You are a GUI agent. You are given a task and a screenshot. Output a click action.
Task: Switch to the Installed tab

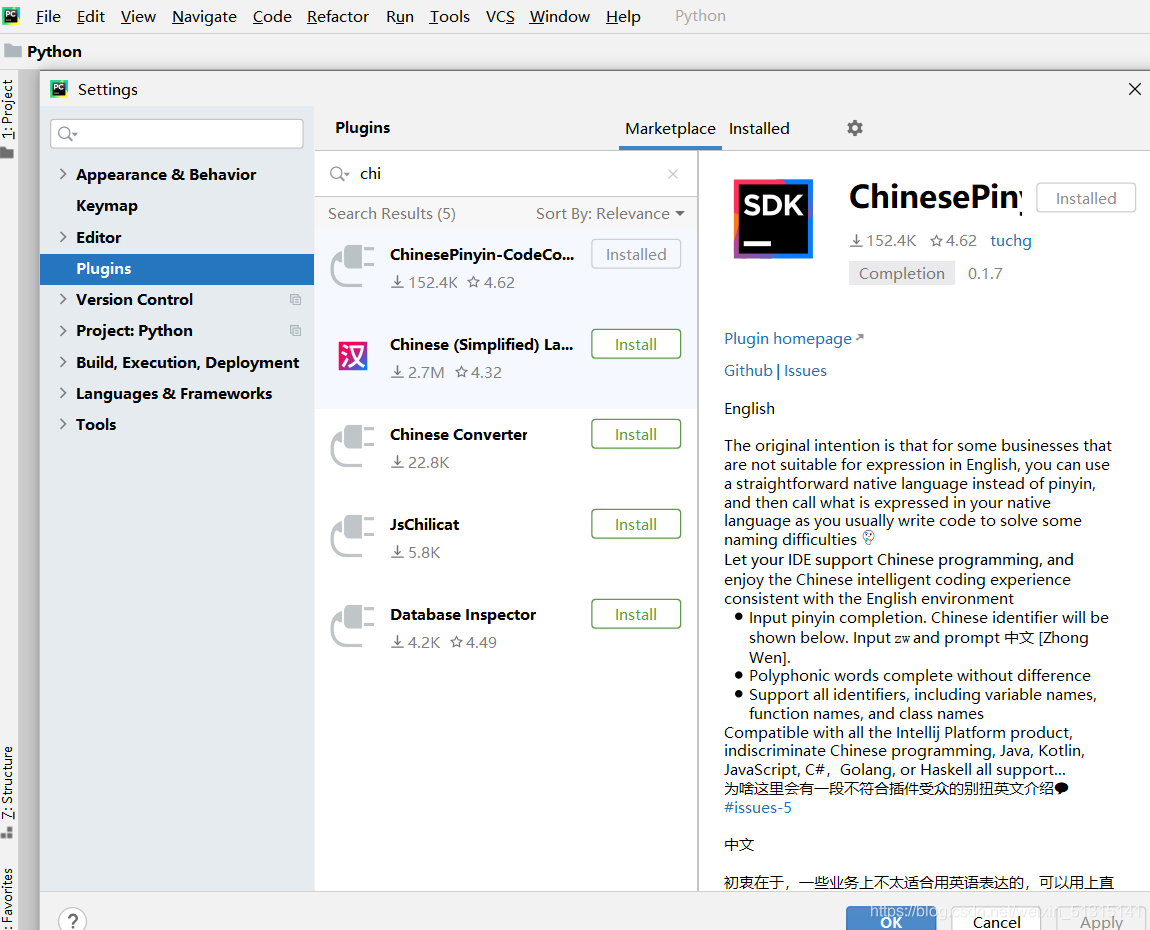(x=759, y=128)
